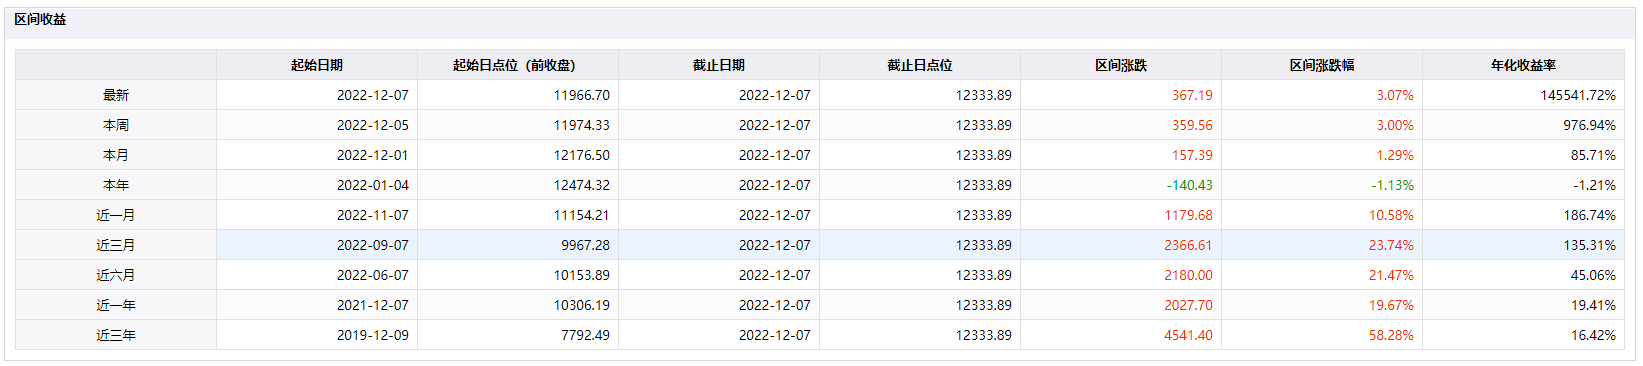
Task: Click the 区间涨跌幅 column header
Action: coord(1322,65)
